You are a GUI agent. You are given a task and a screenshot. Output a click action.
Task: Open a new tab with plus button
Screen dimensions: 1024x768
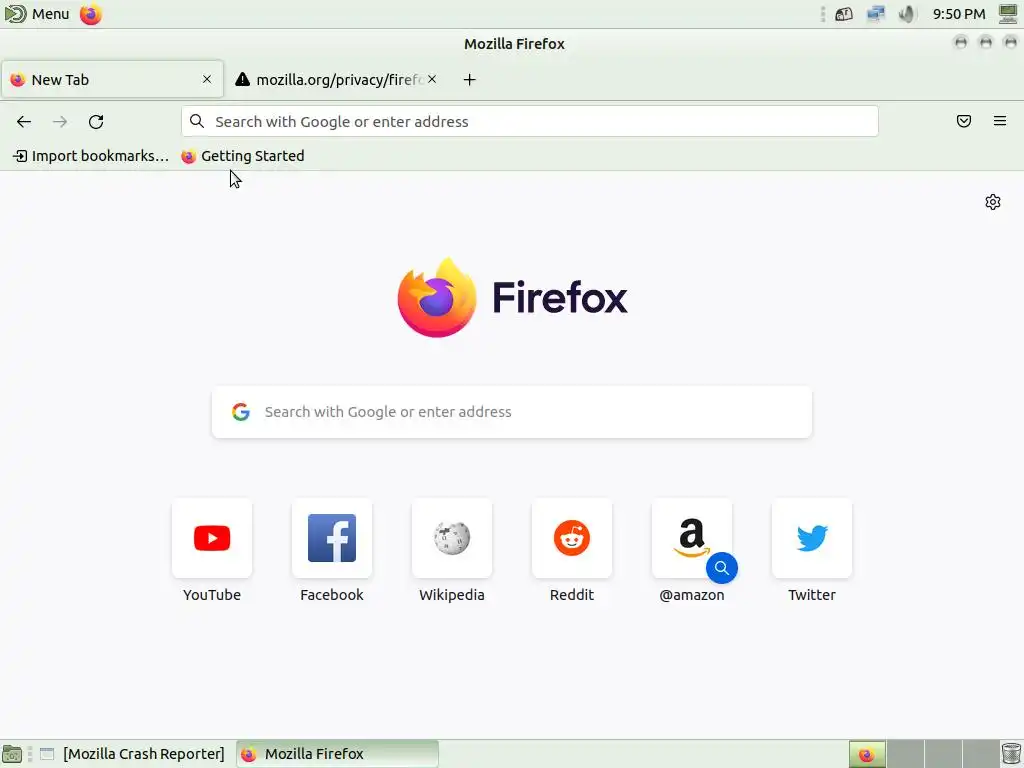(470, 80)
